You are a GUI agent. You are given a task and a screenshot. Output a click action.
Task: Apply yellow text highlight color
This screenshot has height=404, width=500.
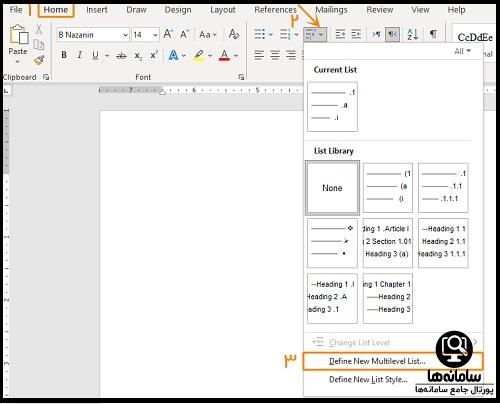199,55
